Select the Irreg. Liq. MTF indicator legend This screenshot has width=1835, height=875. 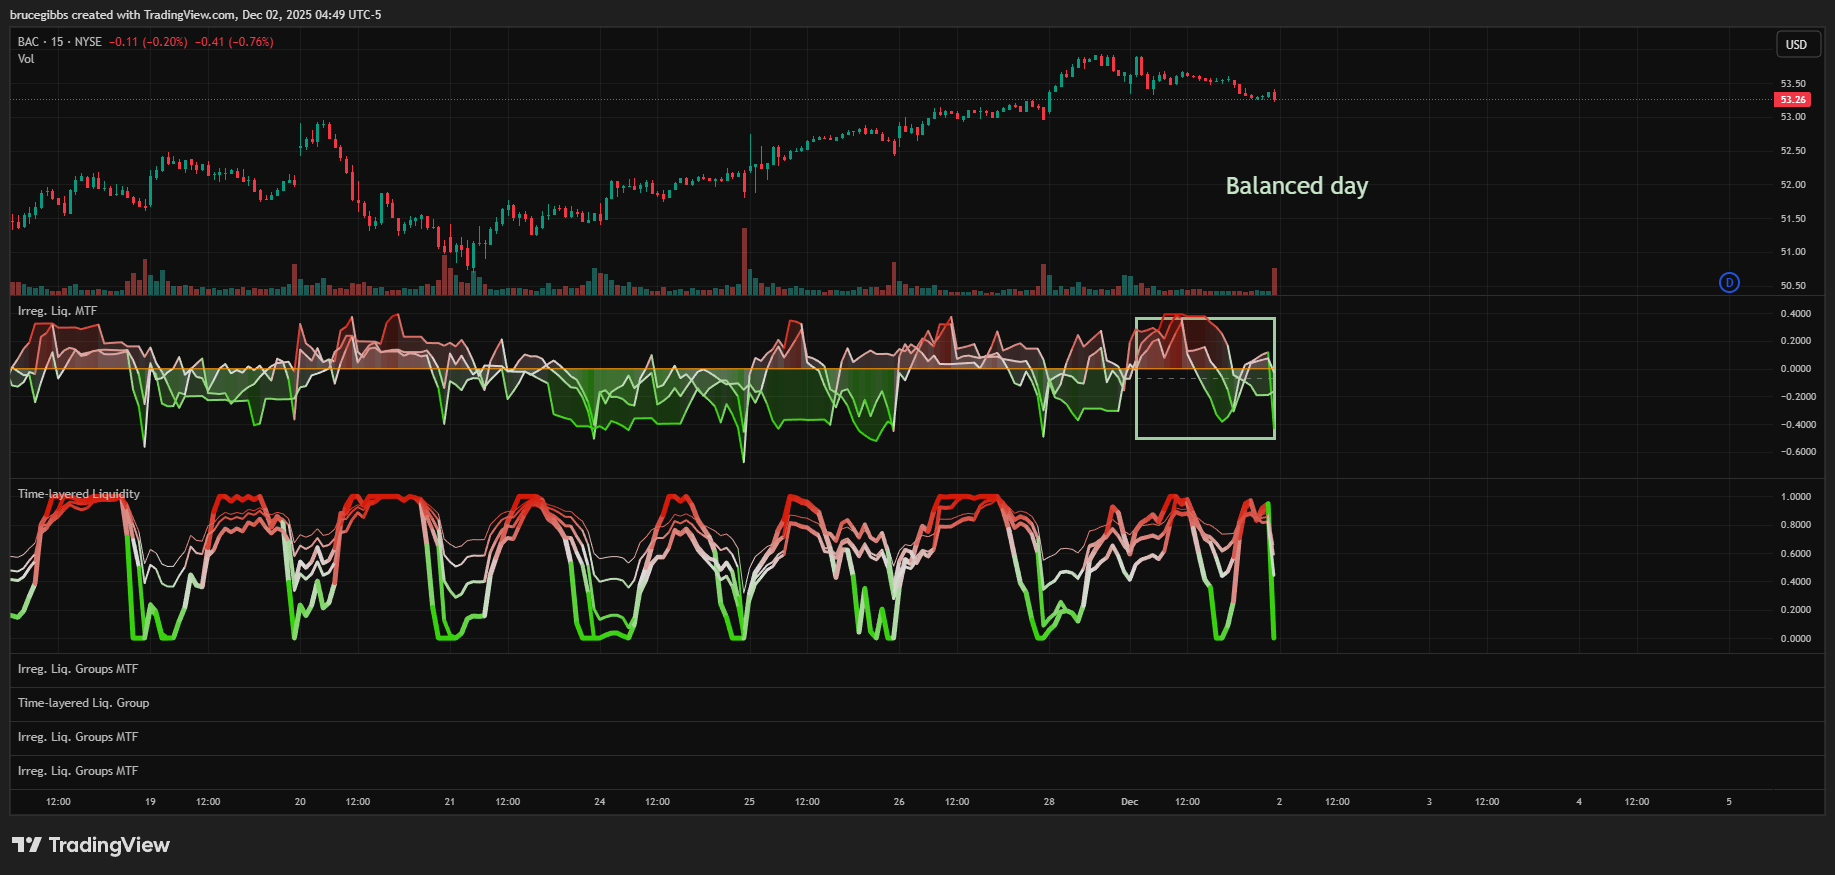point(57,311)
